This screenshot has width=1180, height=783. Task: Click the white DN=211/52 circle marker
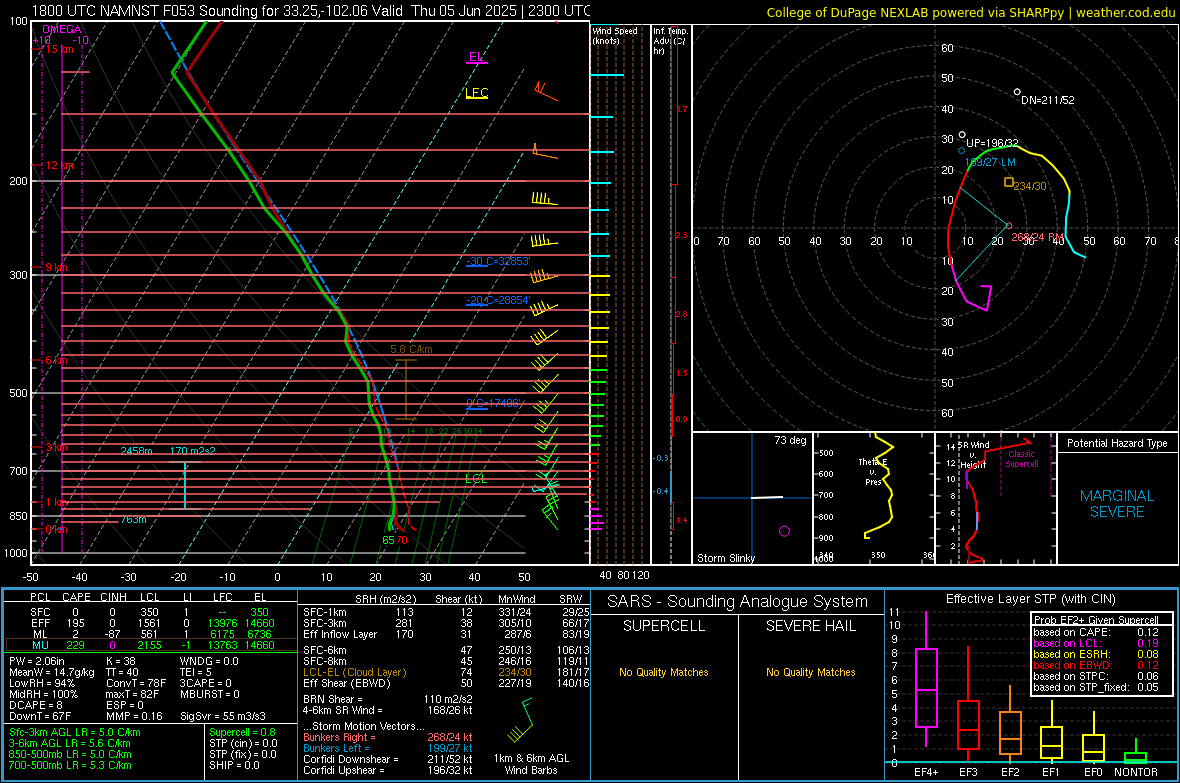pyautogui.click(x=1017, y=93)
